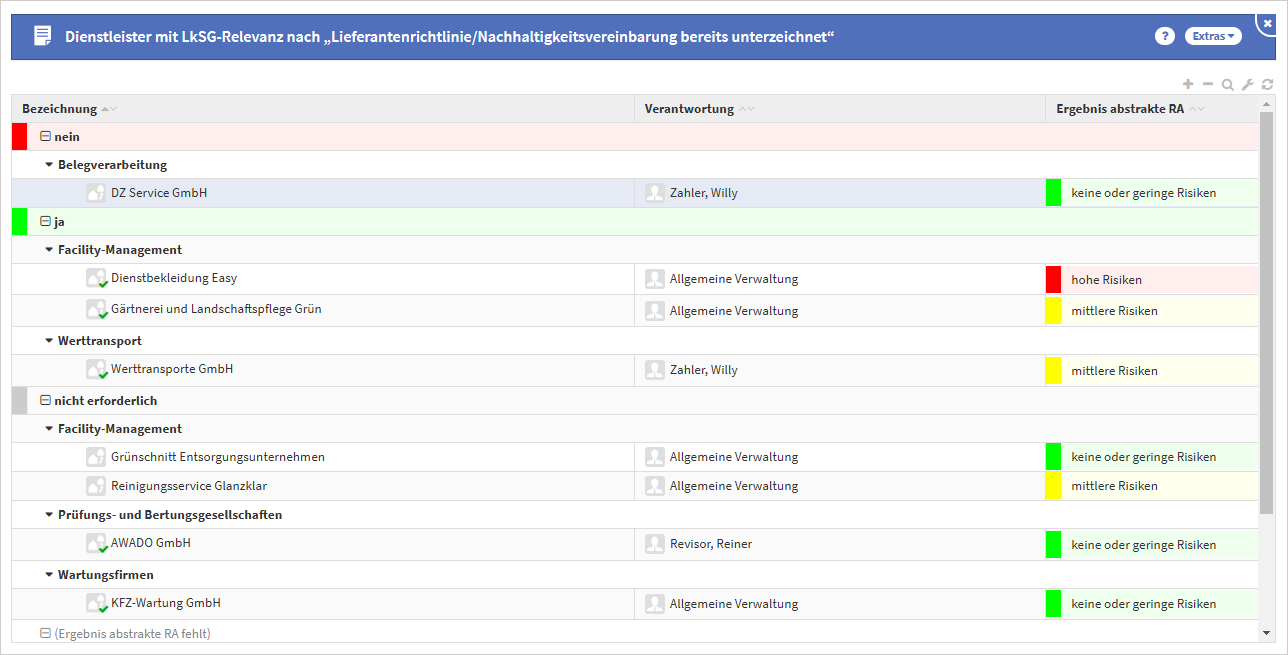Image resolution: width=1288 pixels, height=655 pixels.
Task: Click the Dienstbekleidung Easy supplier icon
Action: pyautogui.click(x=96, y=279)
